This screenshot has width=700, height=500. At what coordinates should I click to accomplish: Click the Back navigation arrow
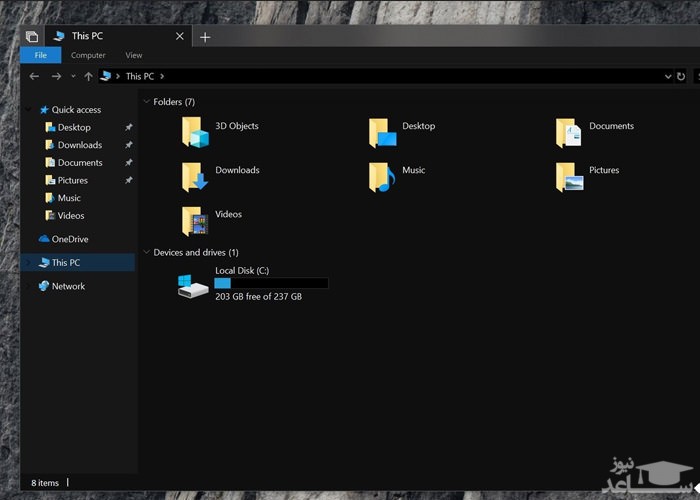coord(35,76)
